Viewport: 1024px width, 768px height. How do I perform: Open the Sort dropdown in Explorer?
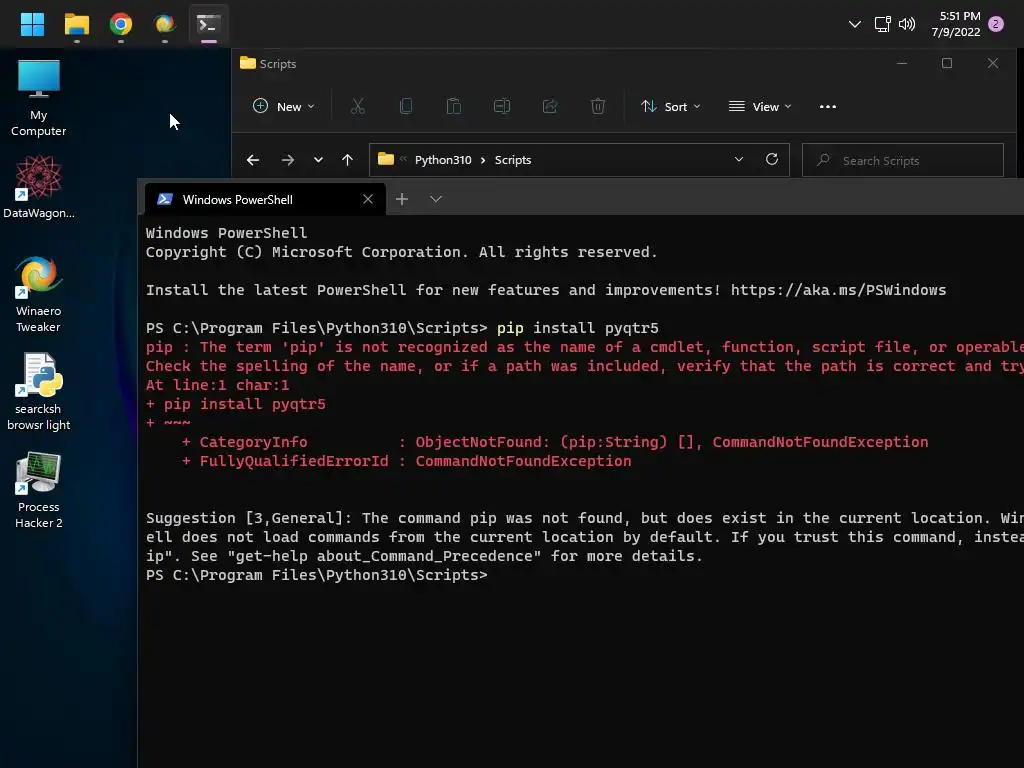coord(671,106)
